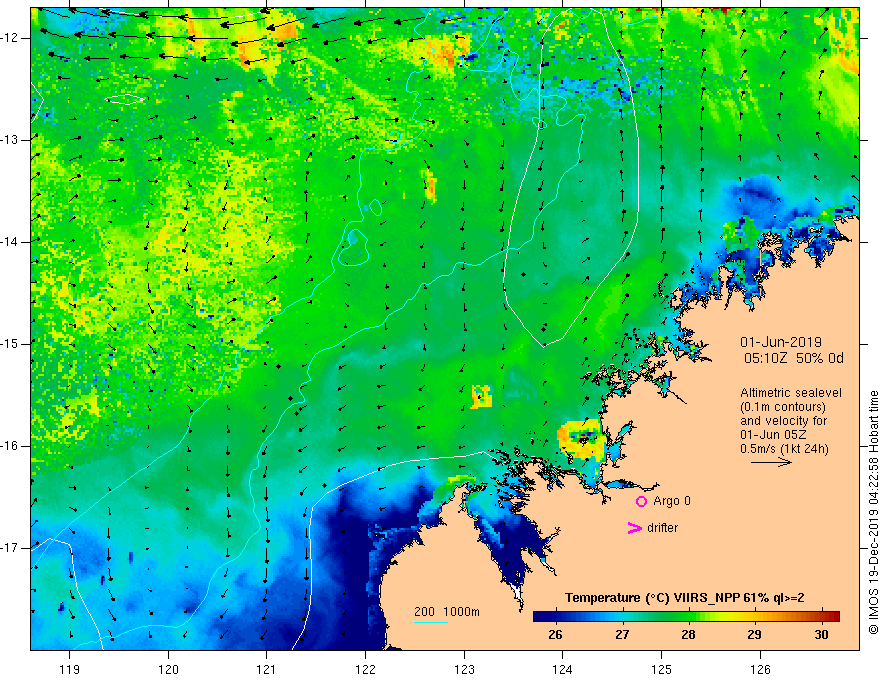Click the longitude '122' axis label

(365, 669)
